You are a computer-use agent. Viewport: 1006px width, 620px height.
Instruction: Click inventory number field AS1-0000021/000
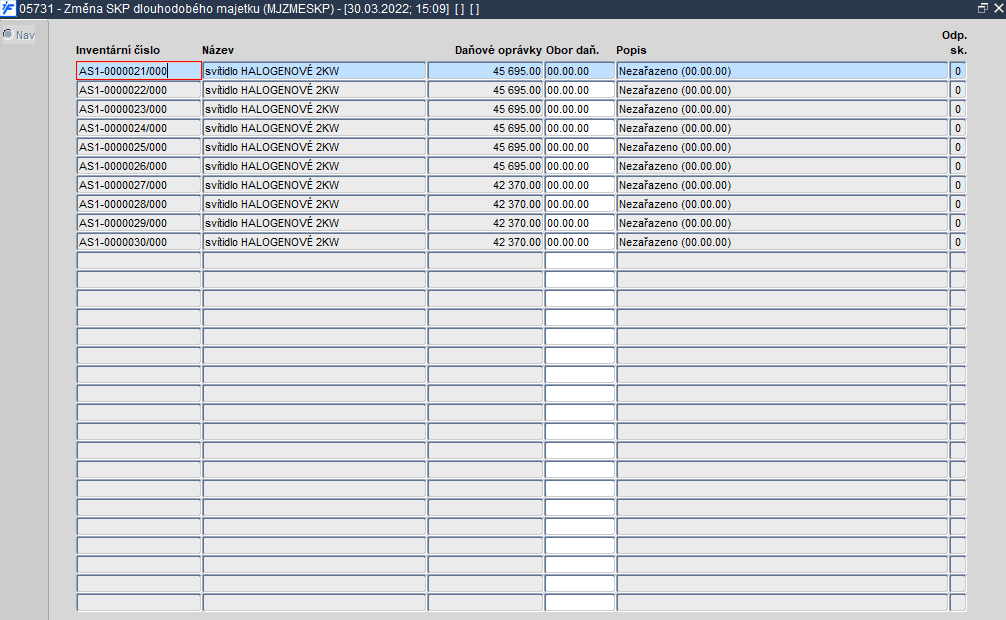click(x=139, y=71)
